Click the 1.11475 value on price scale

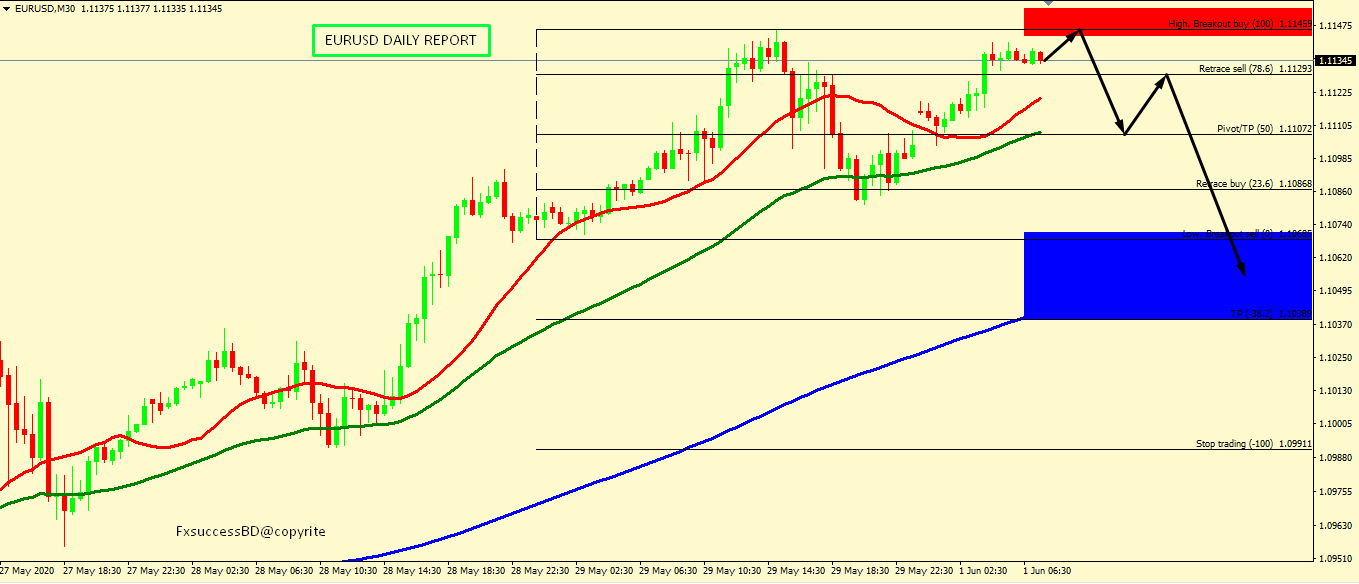pyautogui.click(x=1336, y=25)
